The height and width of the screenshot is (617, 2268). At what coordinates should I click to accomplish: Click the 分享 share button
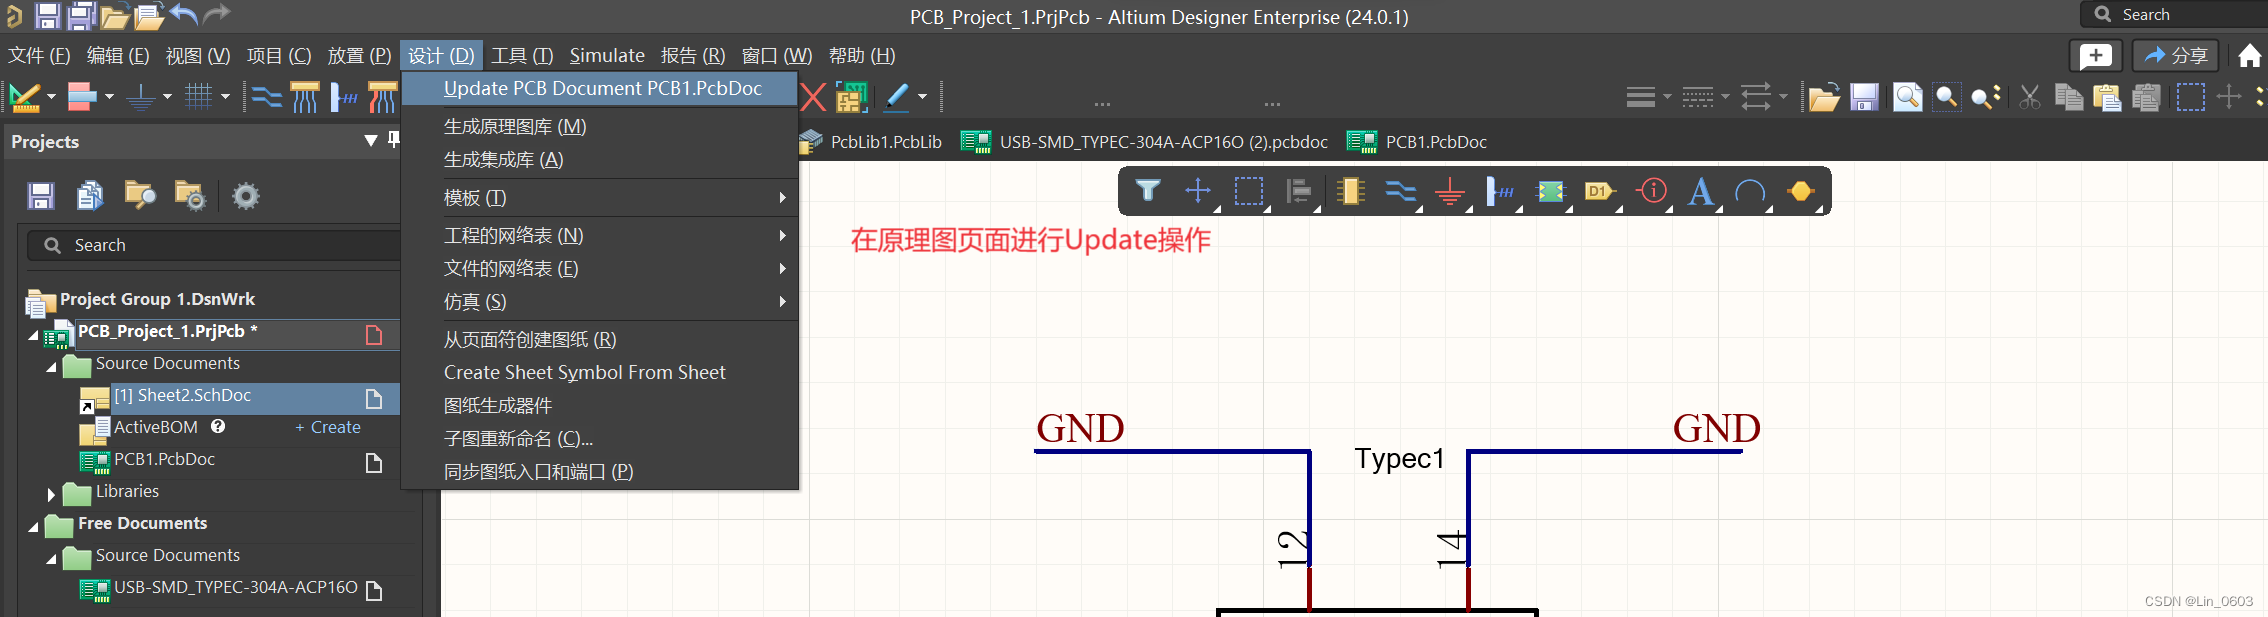click(x=2176, y=56)
